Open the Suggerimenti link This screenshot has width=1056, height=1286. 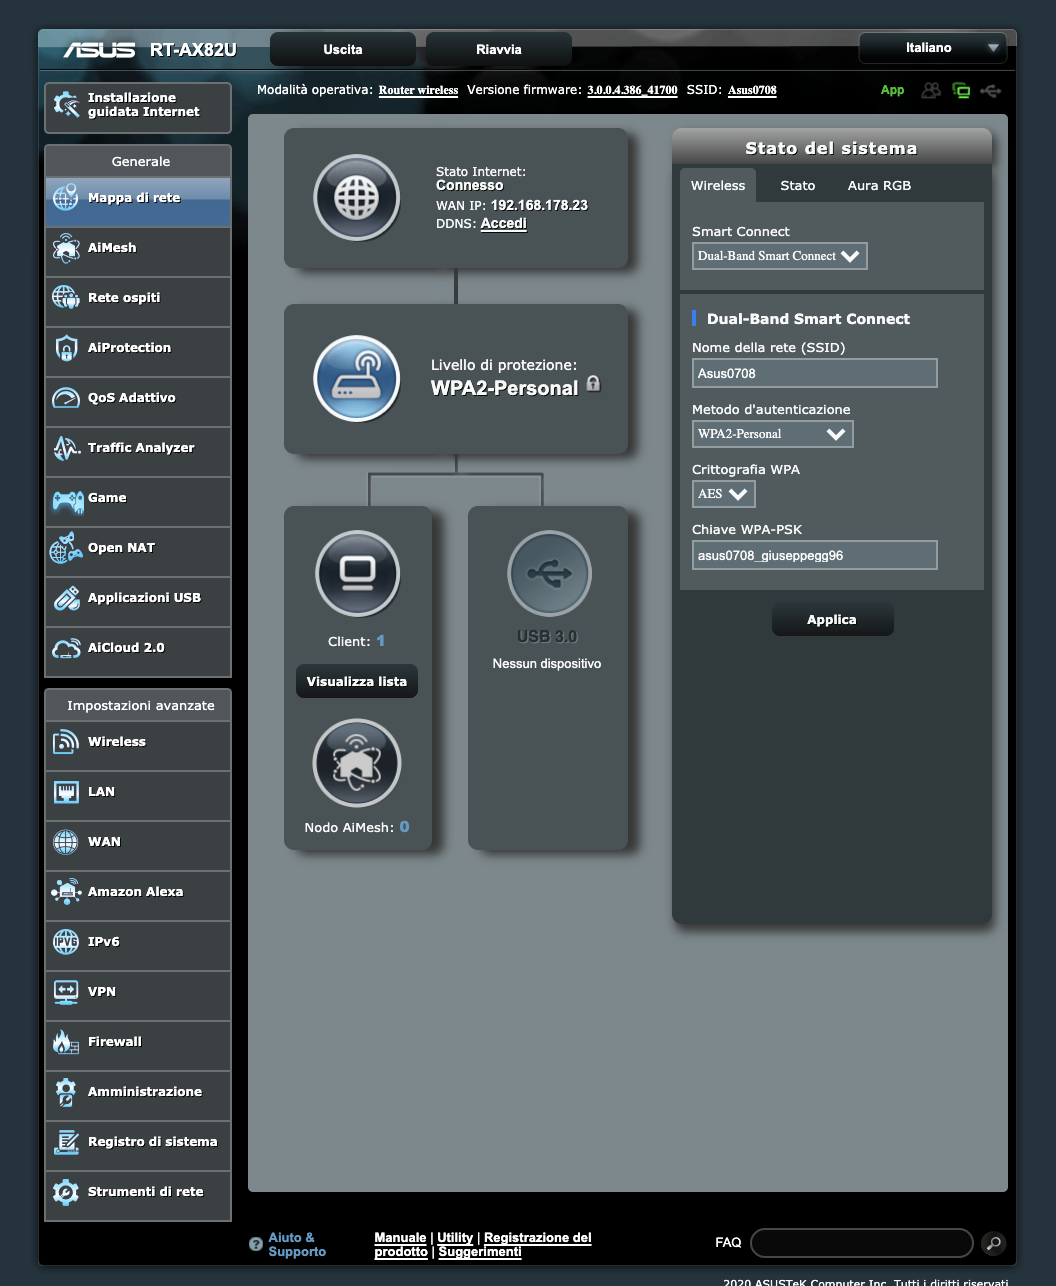point(480,1252)
